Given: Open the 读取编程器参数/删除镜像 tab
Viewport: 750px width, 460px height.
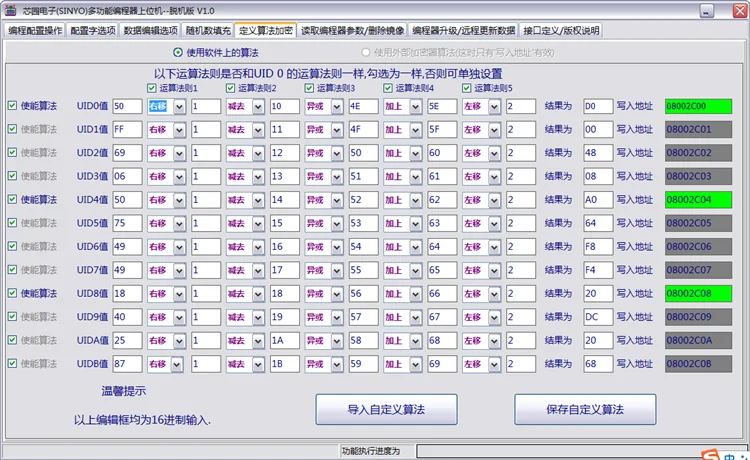Looking at the screenshot, I should (x=353, y=31).
